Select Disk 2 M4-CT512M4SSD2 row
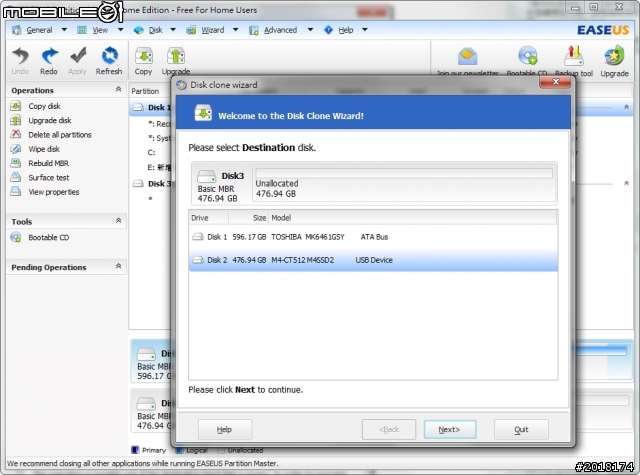640x475 pixels. coord(373,260)
